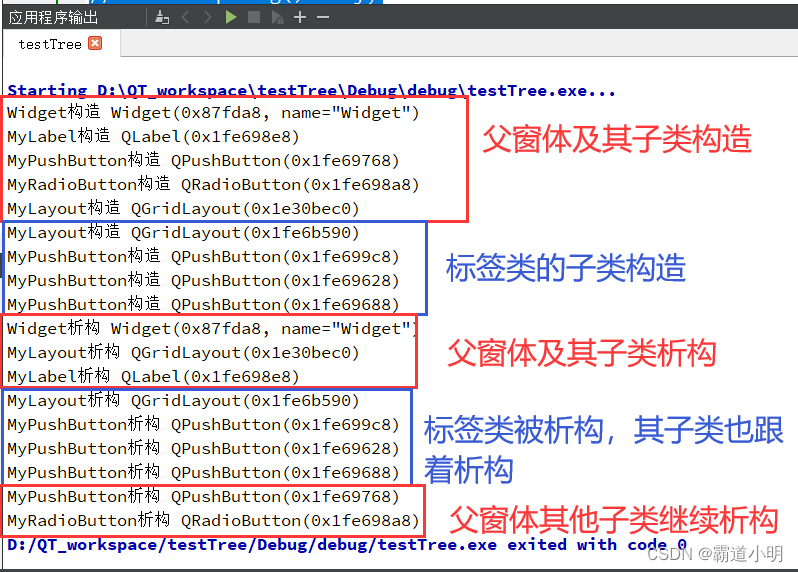Click MyLayout析构 QGridLayout(0x1fe6b590) line
This screenshot has width=798, height=572.
[183, 401]
